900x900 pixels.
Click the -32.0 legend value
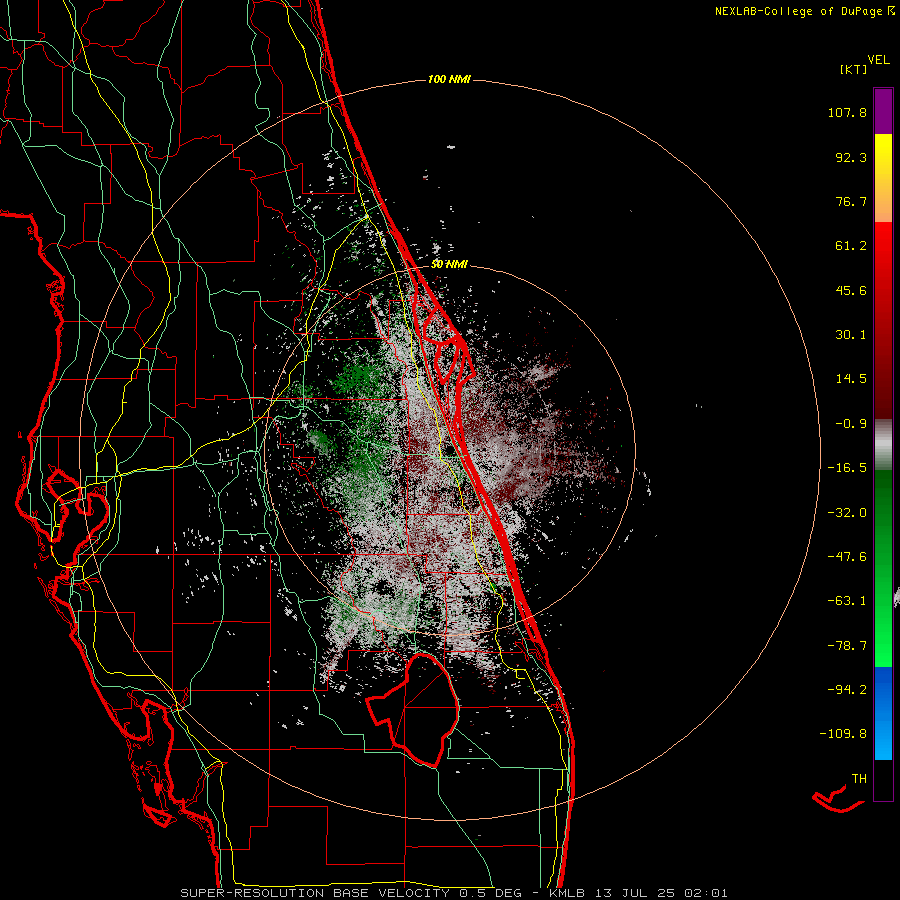[x=847, y=513]
